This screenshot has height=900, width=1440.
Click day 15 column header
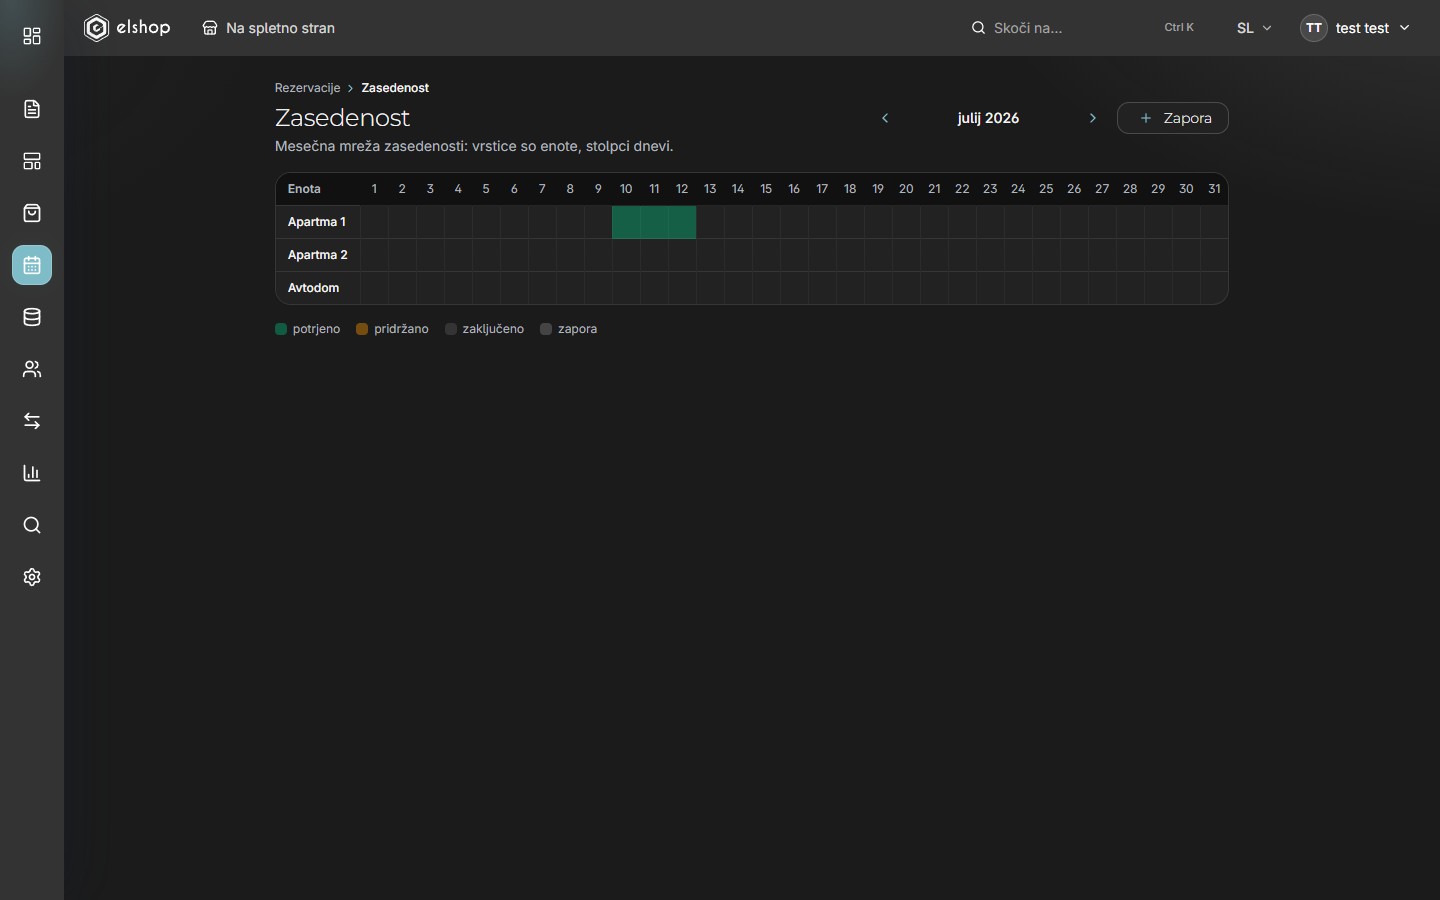click(766, 189)
